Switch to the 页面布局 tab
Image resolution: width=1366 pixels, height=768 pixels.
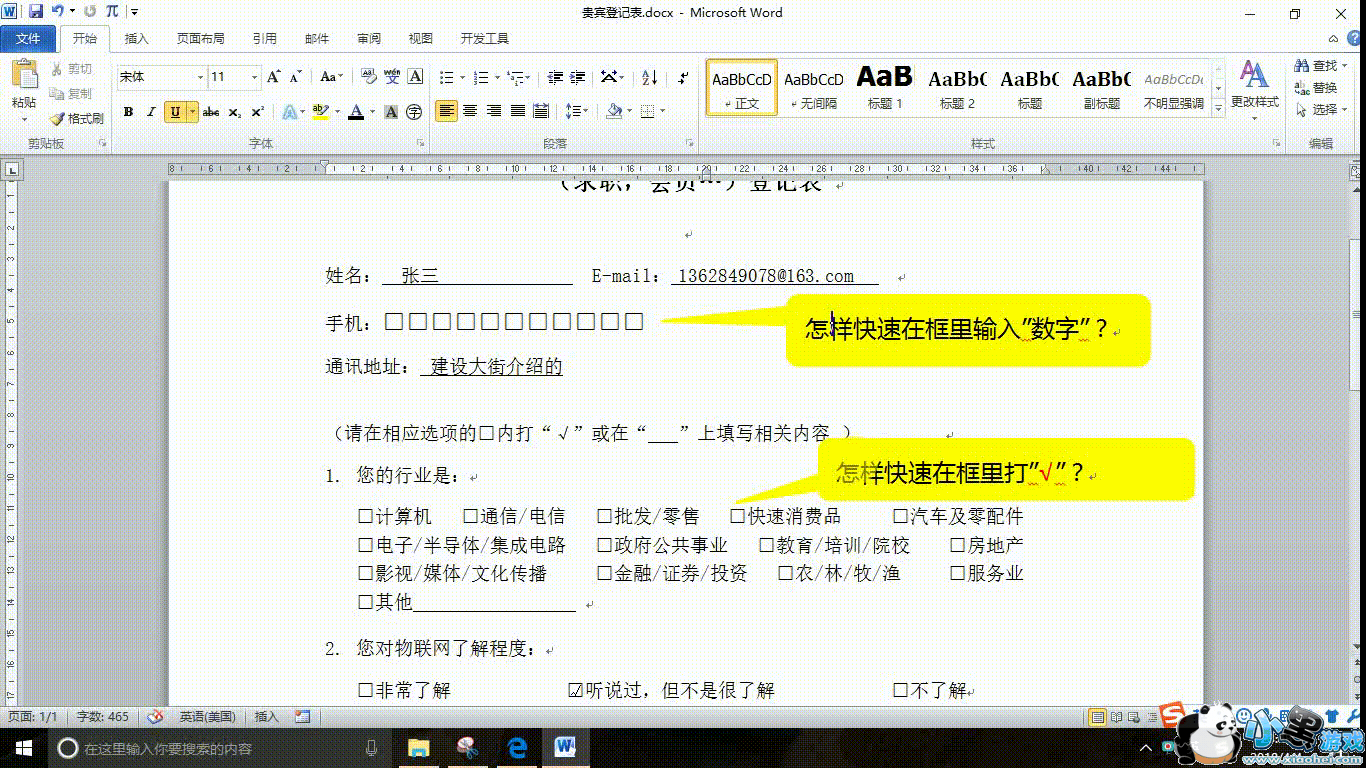point(200,38)
